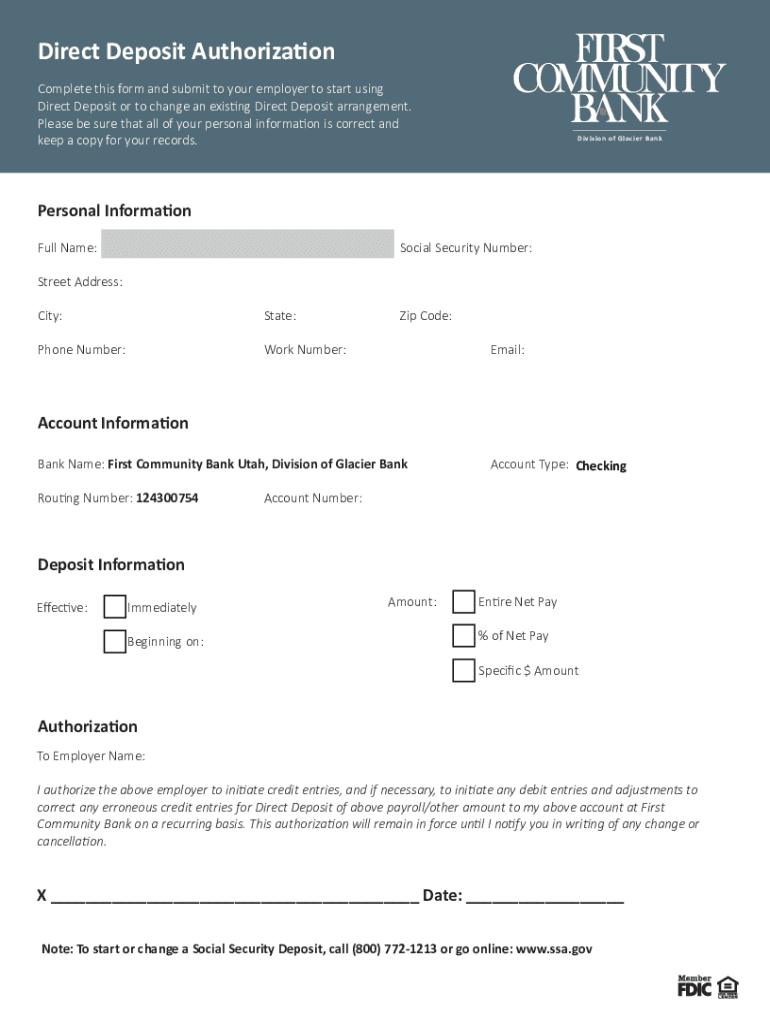Select the % of Net Pay checkbox
Viewport: 770px width, 1024px height.
[463, 635]
